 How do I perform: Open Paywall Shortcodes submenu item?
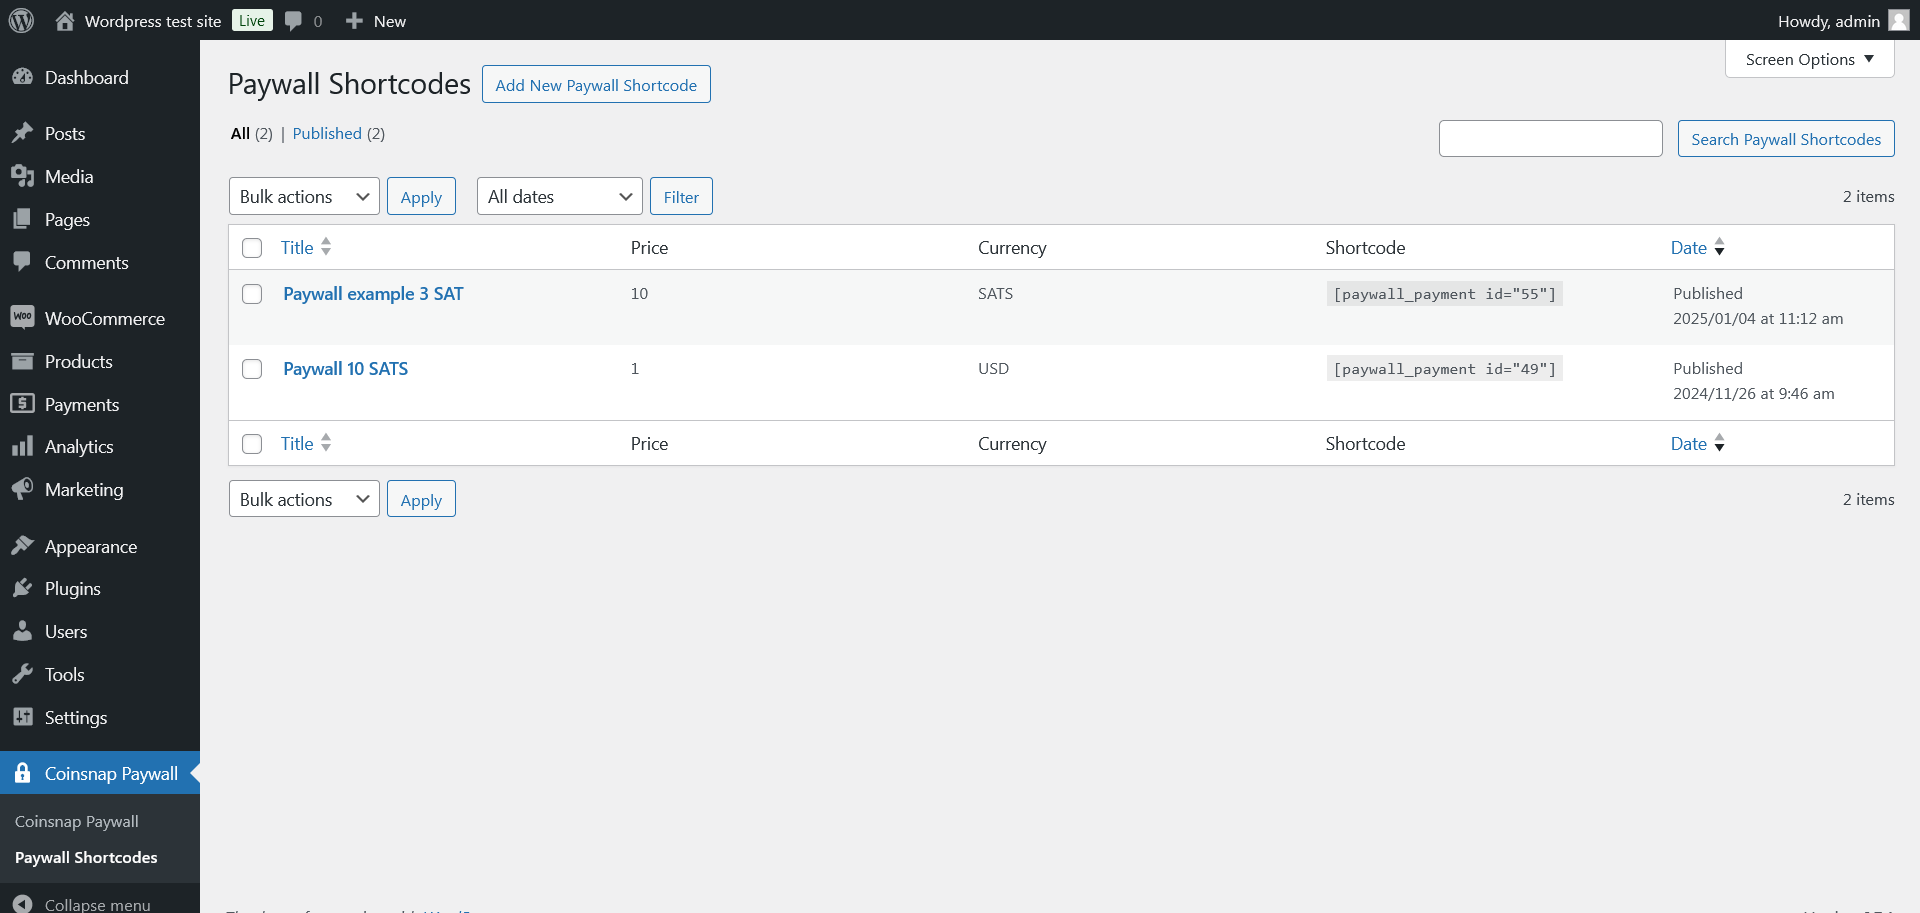coord(86,857)
